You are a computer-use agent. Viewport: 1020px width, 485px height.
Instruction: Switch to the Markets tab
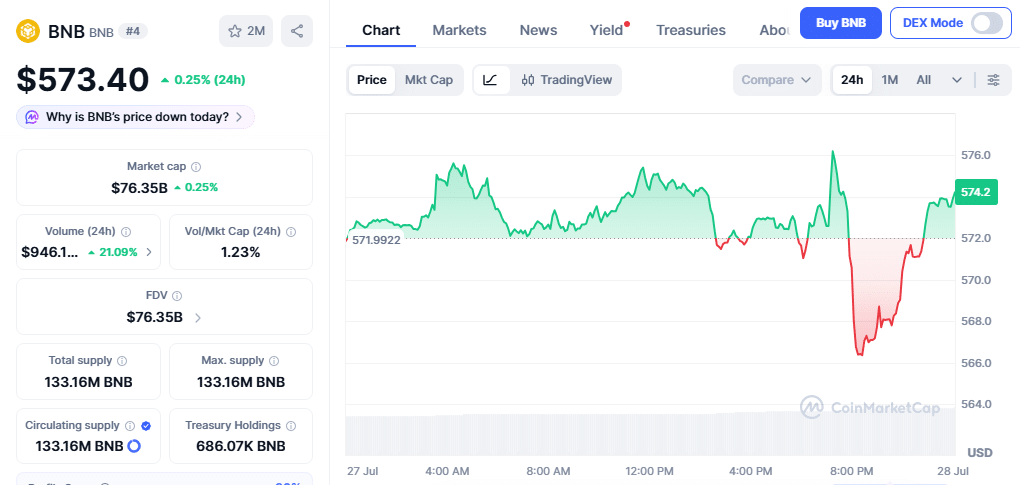click(459, 30)
